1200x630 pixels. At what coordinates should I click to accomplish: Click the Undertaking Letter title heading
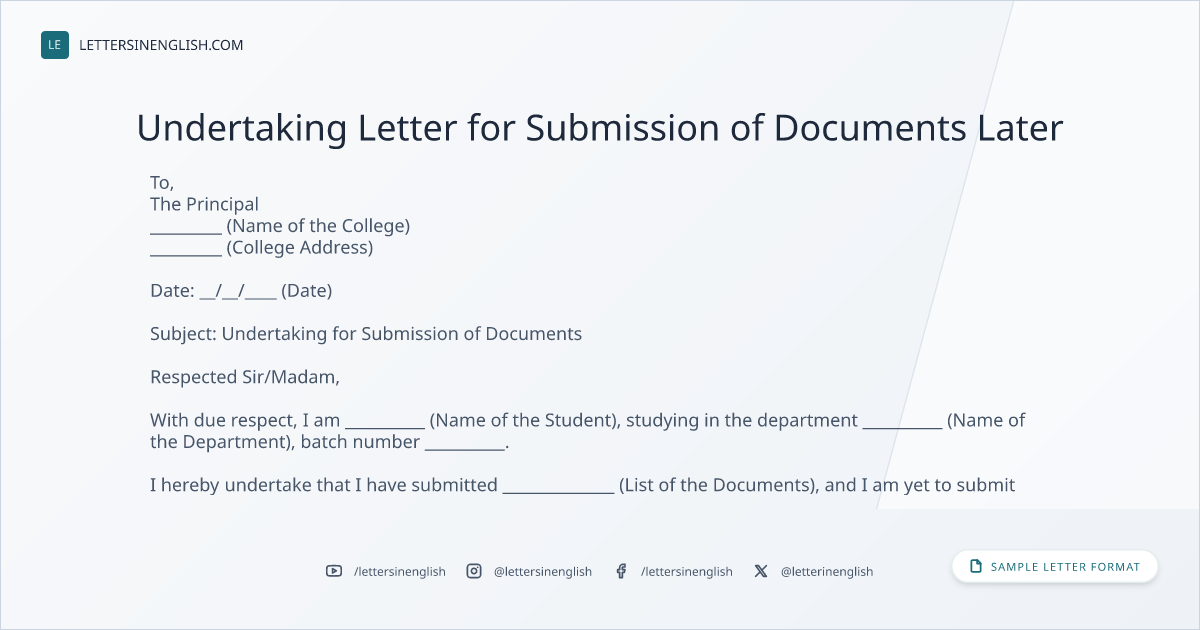click(600, 128)
